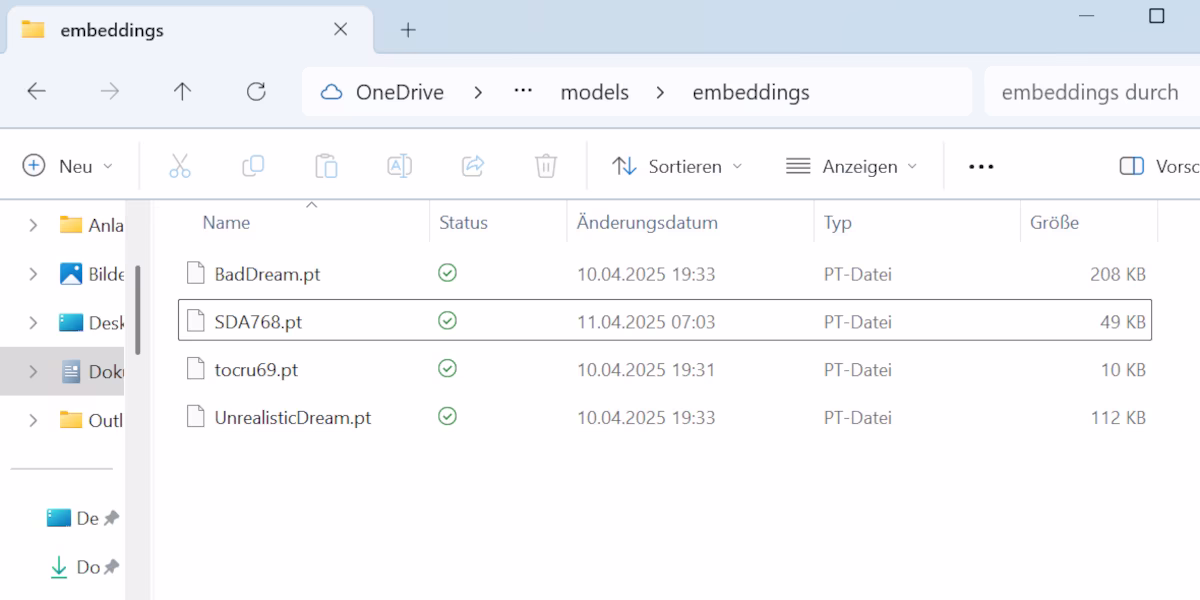The width and height of the screenshot is (1200, 600).
Task: Show hidden path with ellipsis in address bar
Action: click(x=523, y=92)
